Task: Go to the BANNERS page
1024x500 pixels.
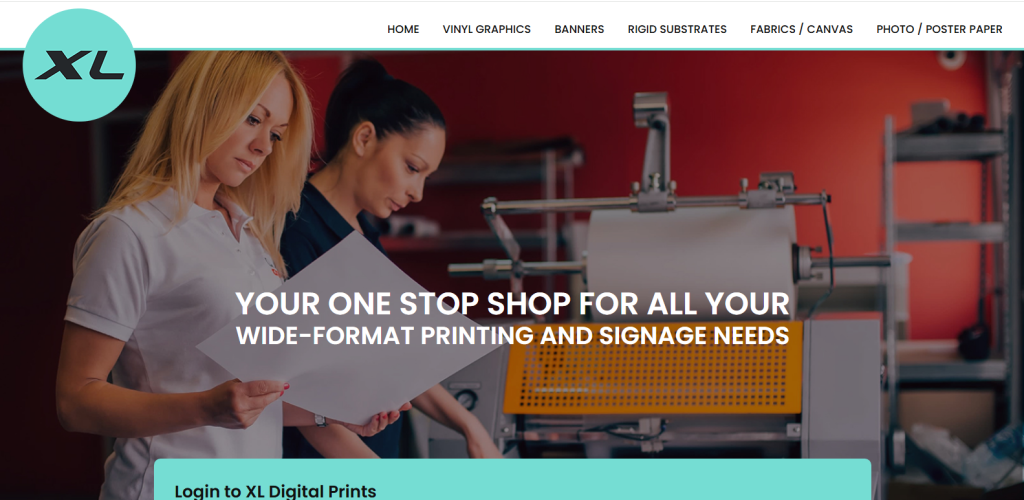Action: (579, 29)
